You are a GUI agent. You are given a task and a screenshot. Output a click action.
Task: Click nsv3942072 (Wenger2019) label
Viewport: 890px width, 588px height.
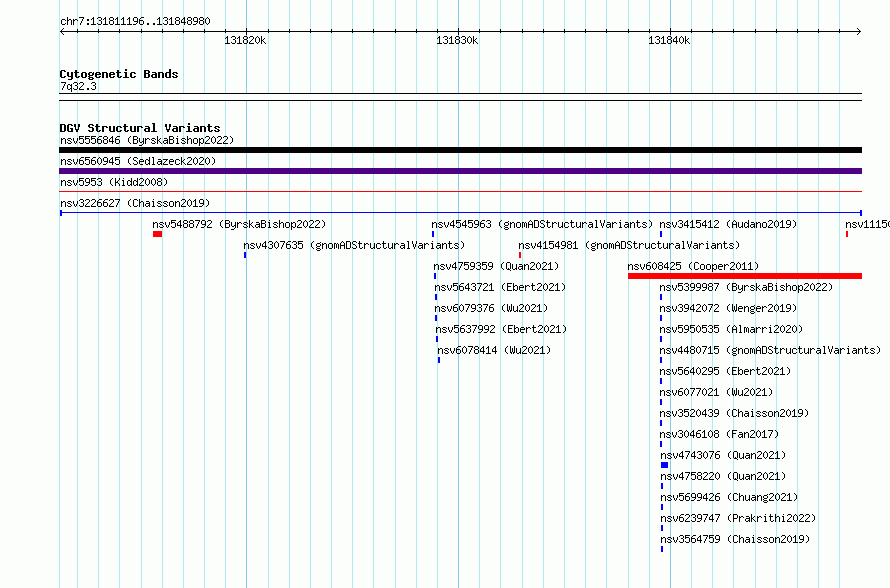[728, 308]
